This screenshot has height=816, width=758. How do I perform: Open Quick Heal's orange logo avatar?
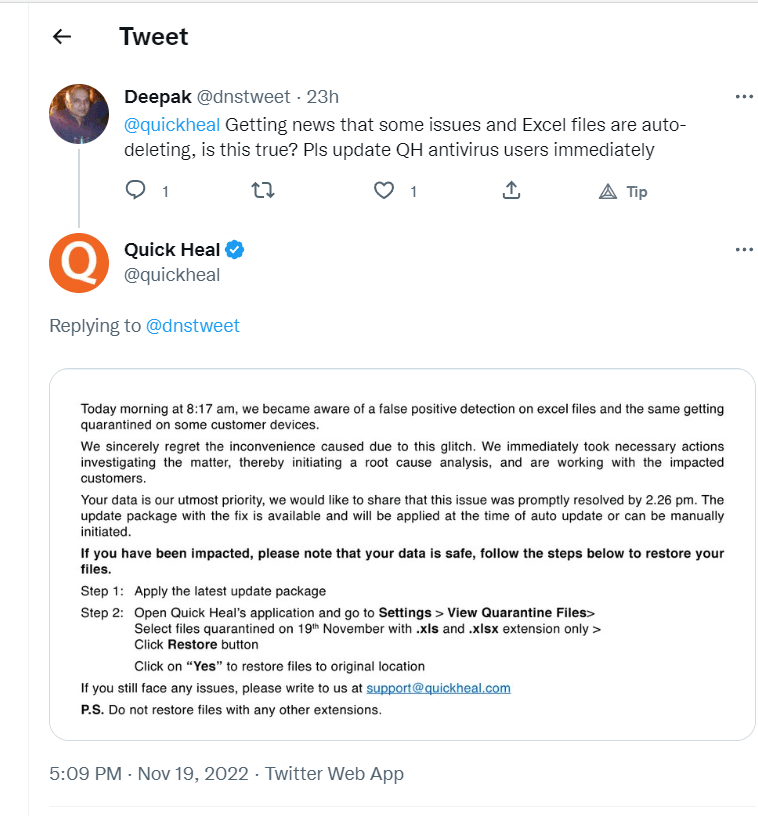pyautogui.click(x=79, y=263)
